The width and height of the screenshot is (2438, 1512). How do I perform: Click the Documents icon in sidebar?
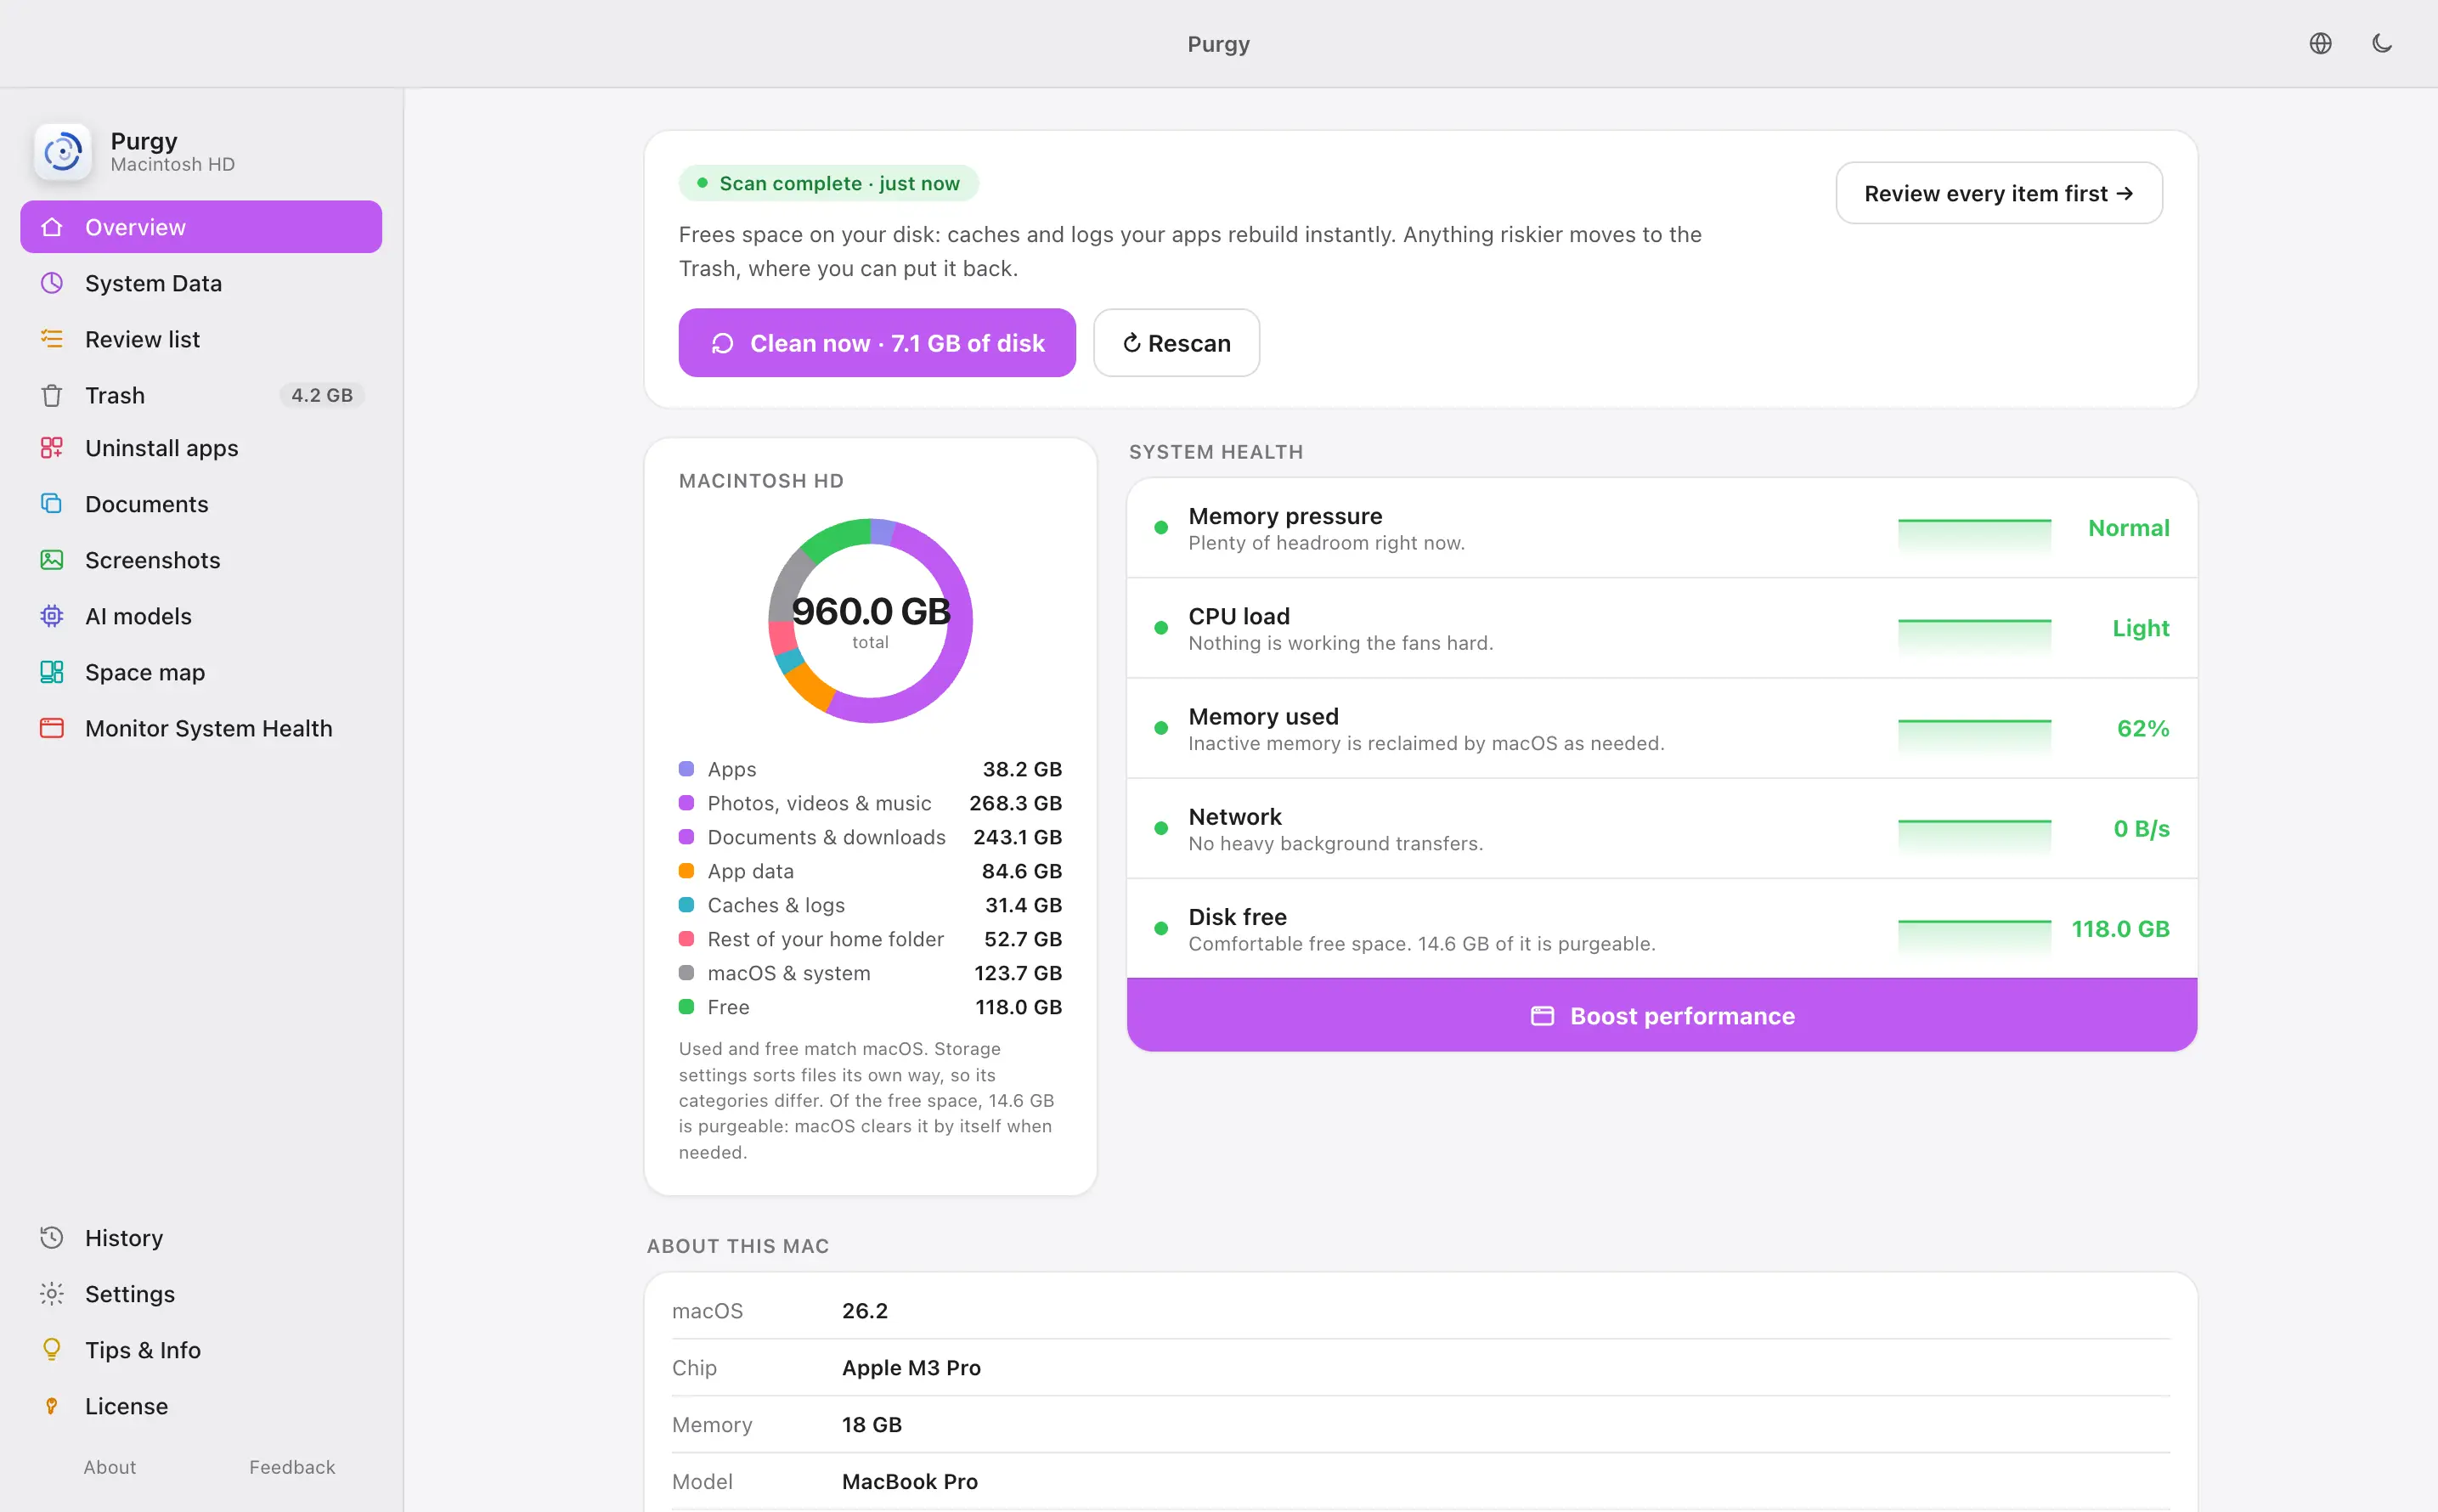tap(52, 504)
